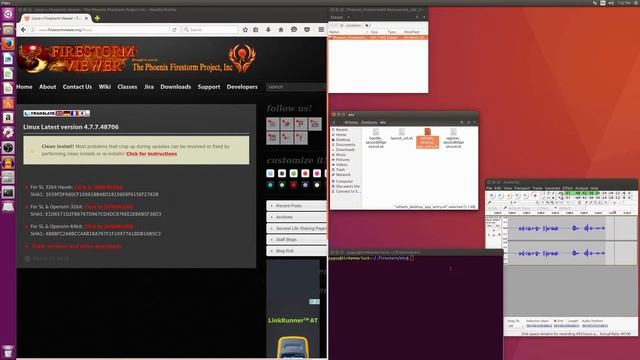Select the highlighted refresh_desktop_app_entry.sh file
The width and height of the screenshot is (640, 360).
427,138
